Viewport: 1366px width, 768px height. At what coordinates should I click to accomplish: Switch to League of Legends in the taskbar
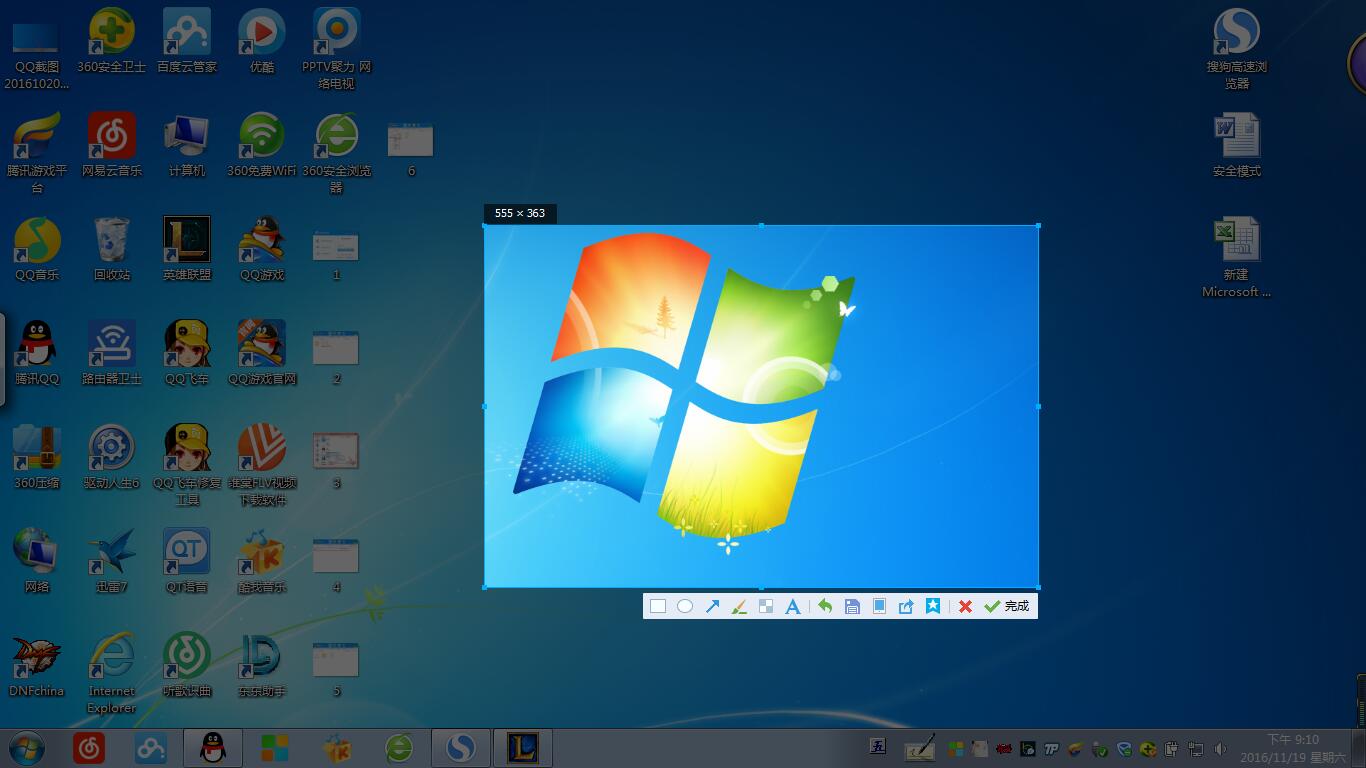point(522,747)
